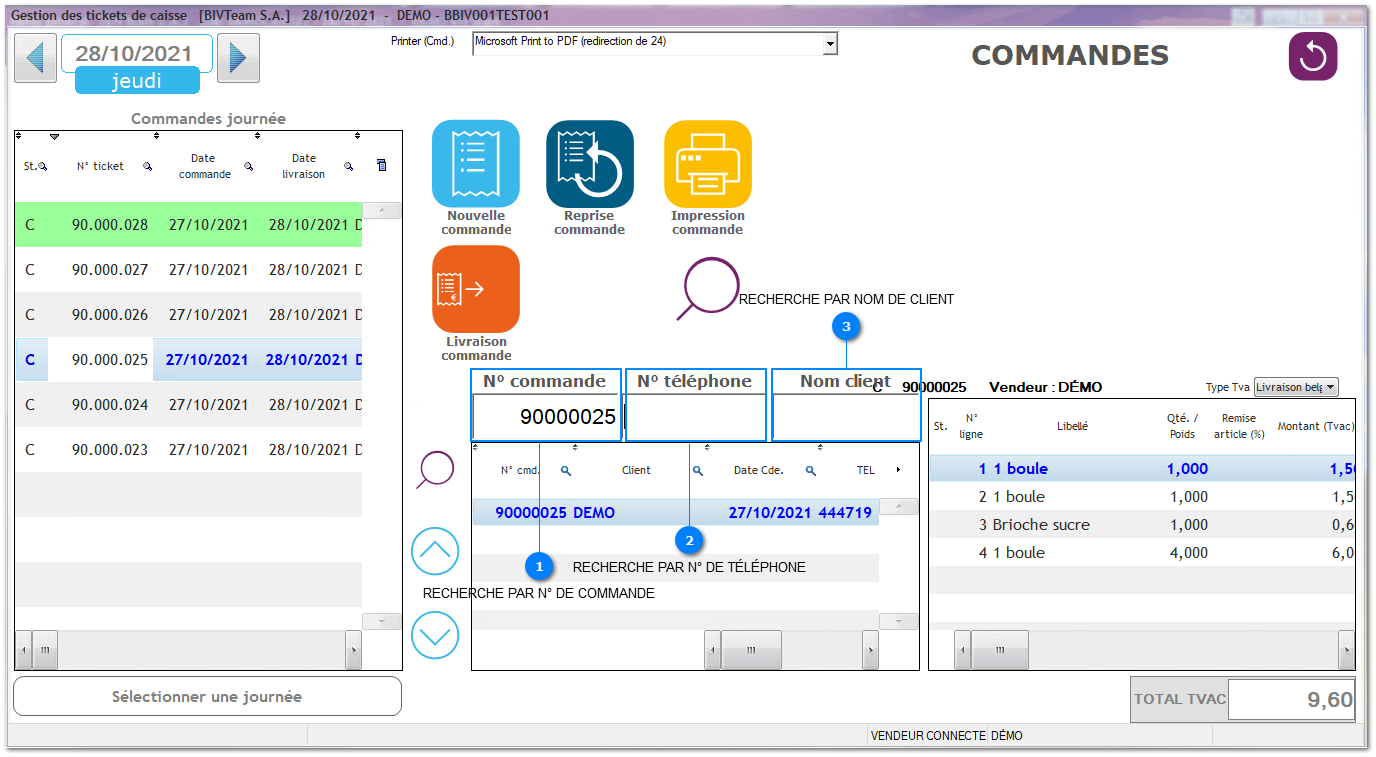Go to previous day with left arrow
Viewport: 1376px width, 757px height.
click(36, 58)
